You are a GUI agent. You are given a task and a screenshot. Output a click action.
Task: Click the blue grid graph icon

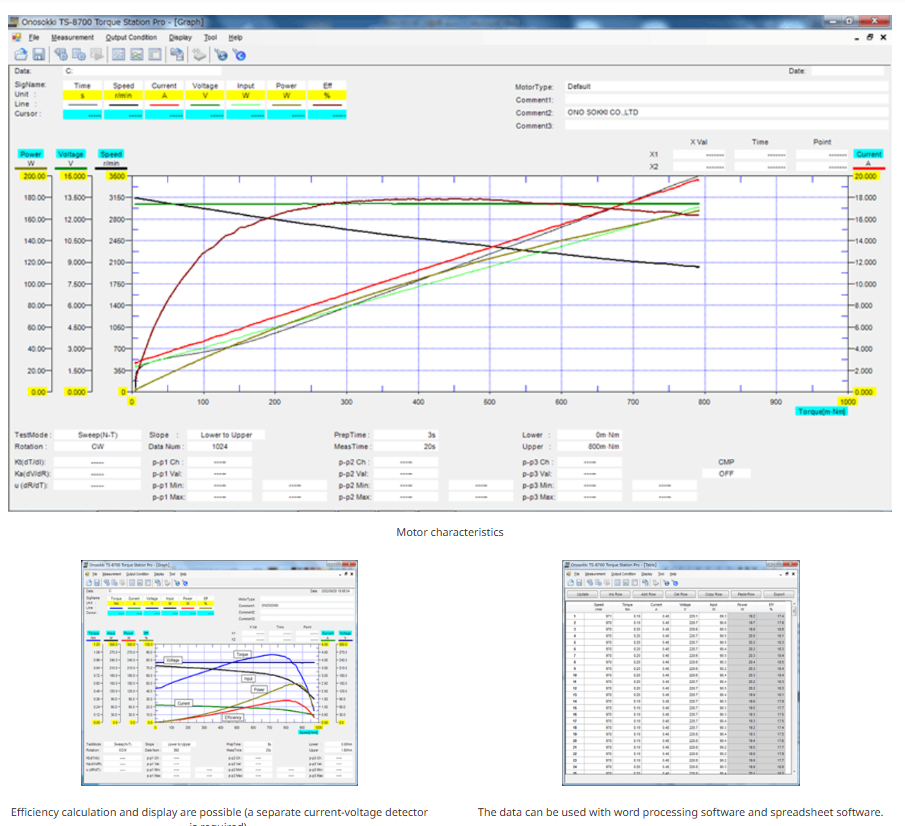(118, 55)
